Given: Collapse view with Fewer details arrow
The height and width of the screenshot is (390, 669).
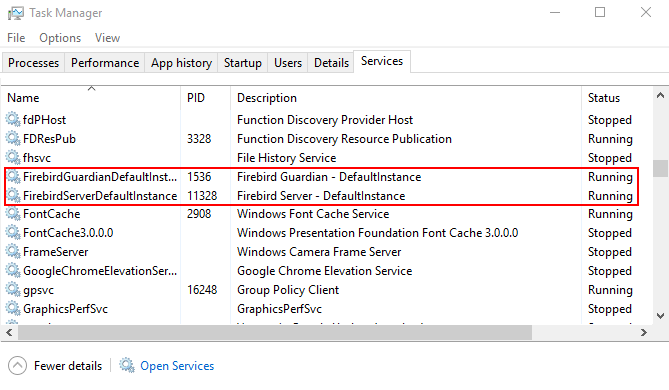Looking at the screenshot, I should [x=17, y=366].
